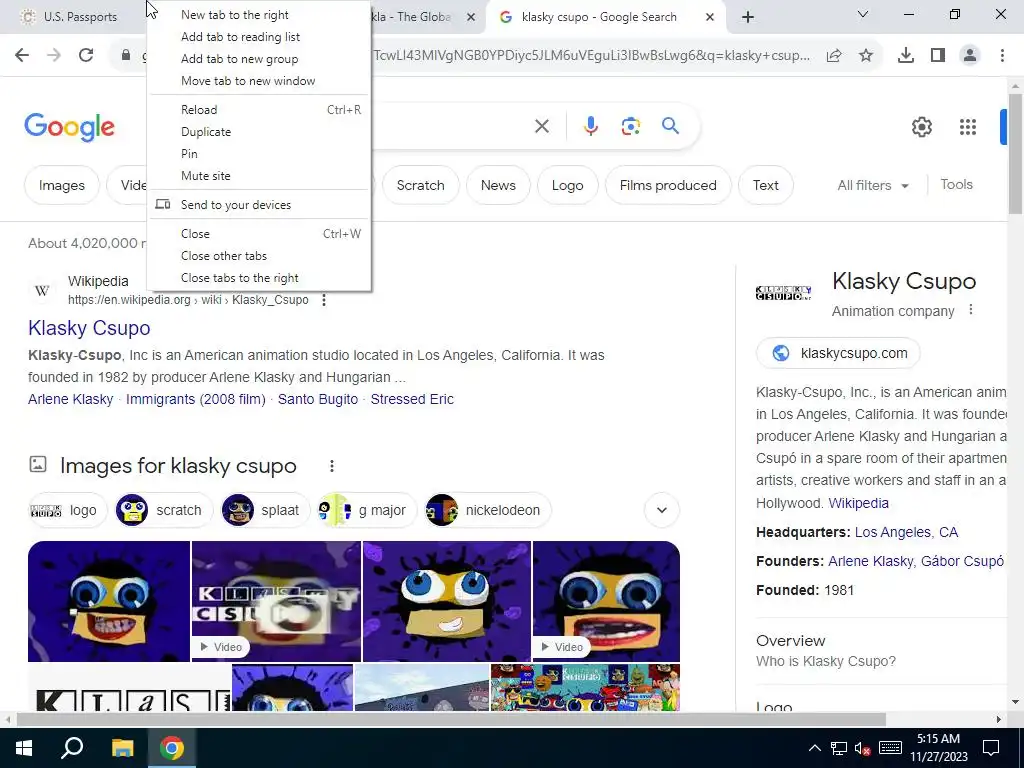
Task: Open new tab with plus button
Action: (748, 17)
